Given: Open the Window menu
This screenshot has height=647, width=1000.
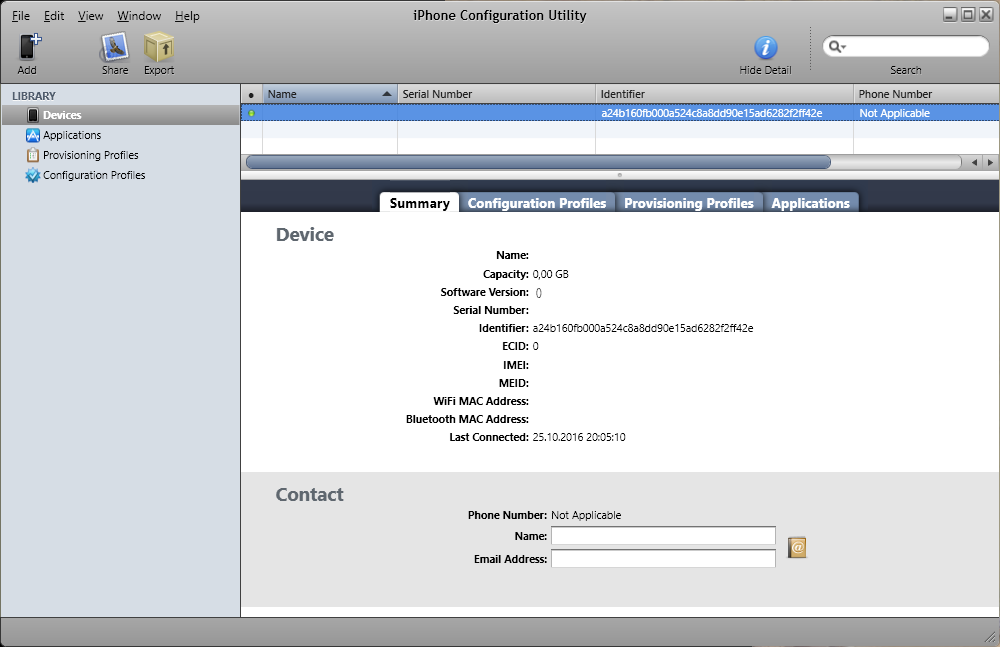Looking at the screenshot, I should [x=138, y=16].
